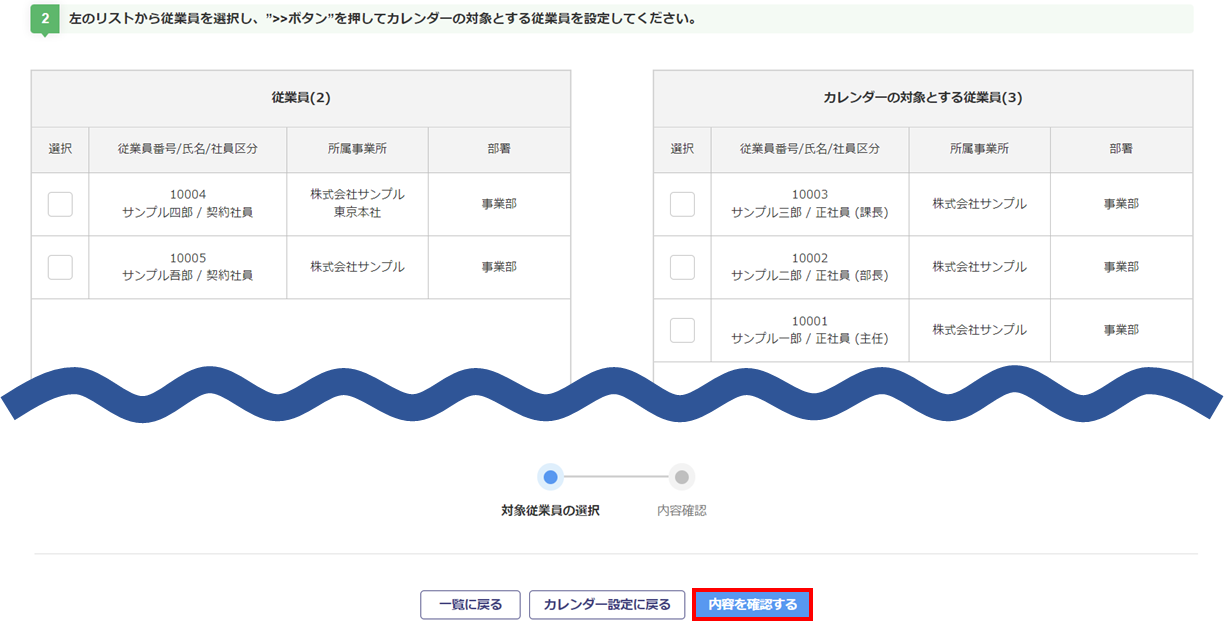Image resolution: width=1224 pixels, height=628 pixels.
Task: Click the blue 対象従業員の選択 step circle
Action: pos(550,477)
